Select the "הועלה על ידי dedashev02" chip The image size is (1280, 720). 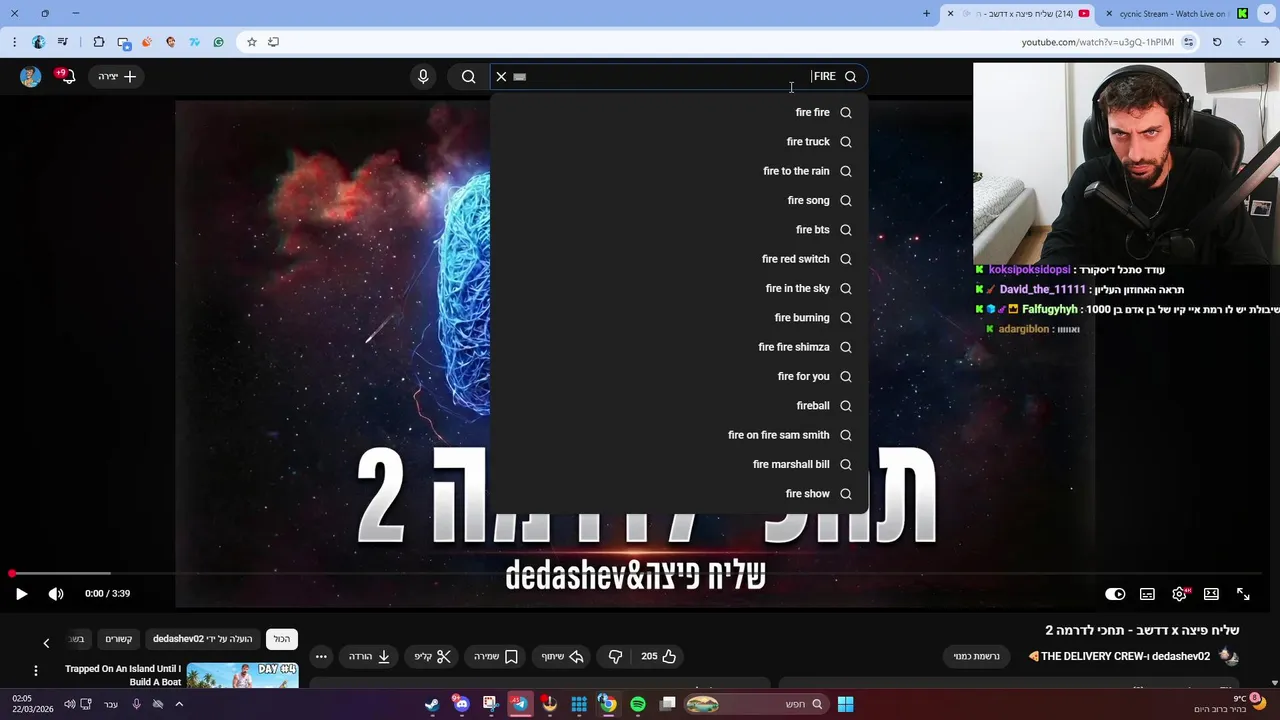pos(203,639)
